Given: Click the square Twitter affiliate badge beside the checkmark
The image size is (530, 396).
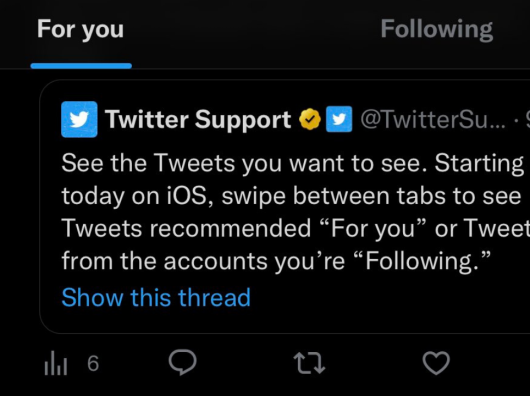Looking at the screenshot, I should (339, 119).
